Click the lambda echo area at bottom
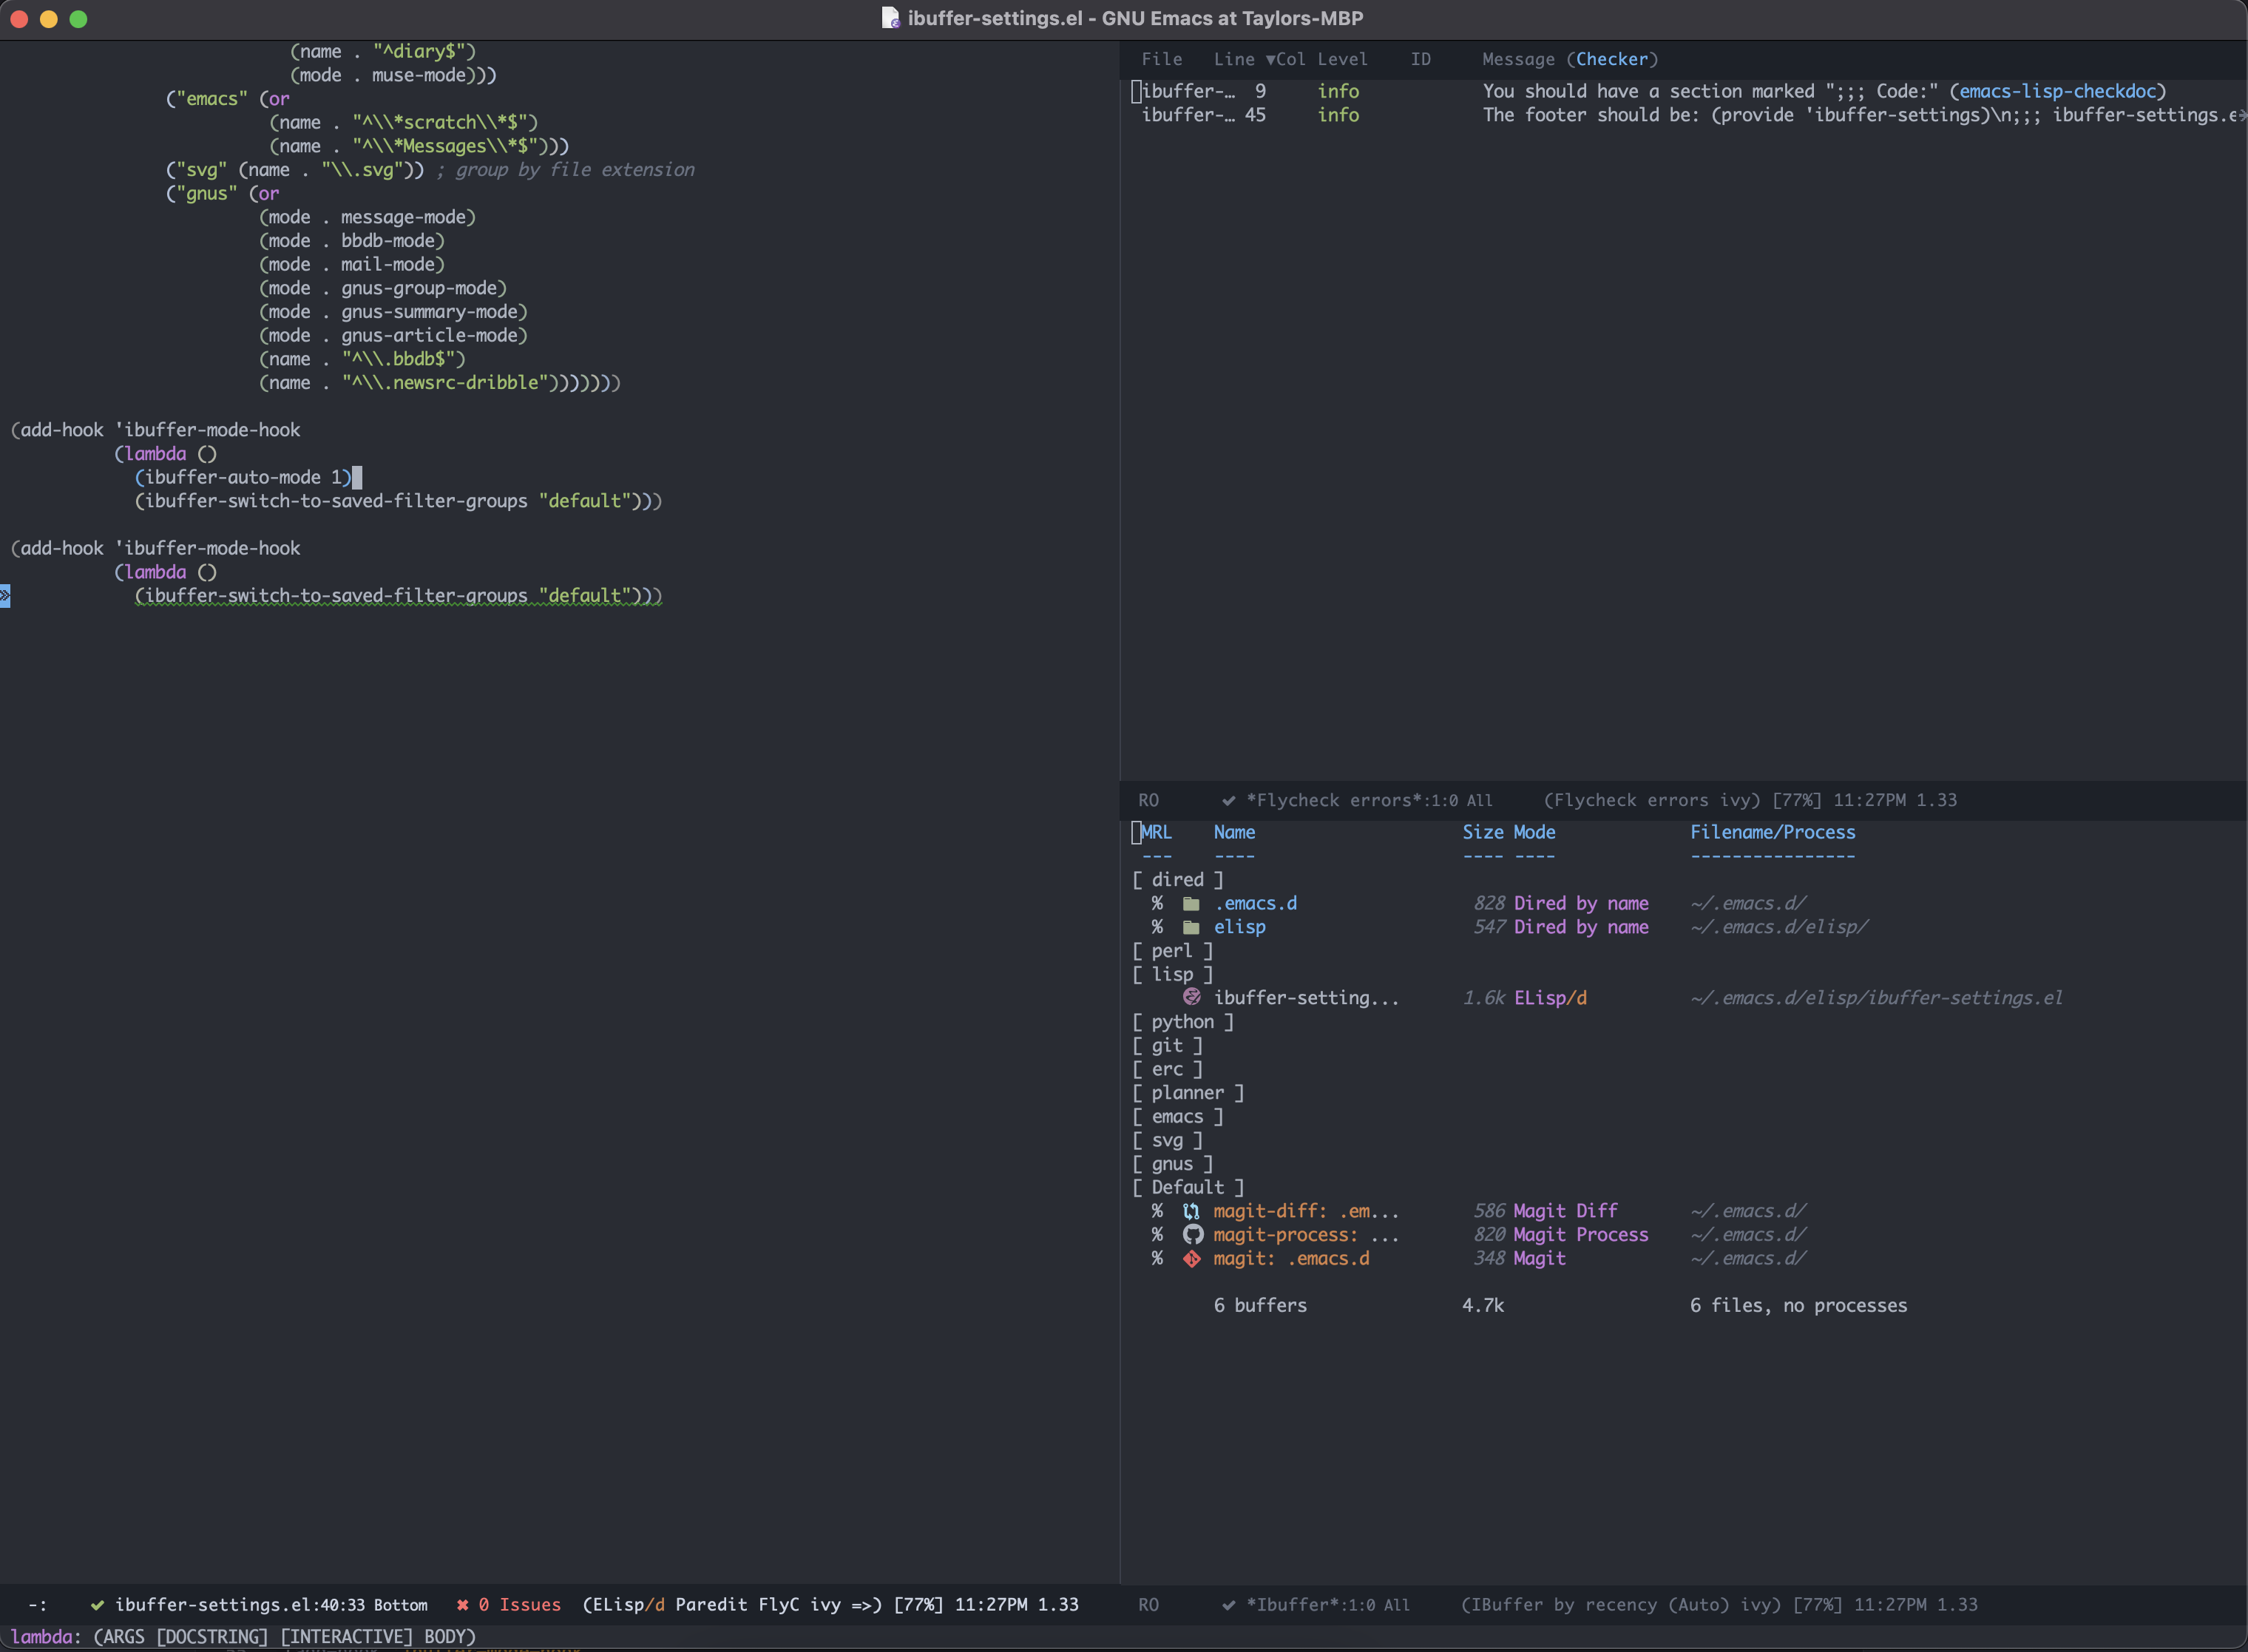The image size is (2248, 1652). point(243,1637)
